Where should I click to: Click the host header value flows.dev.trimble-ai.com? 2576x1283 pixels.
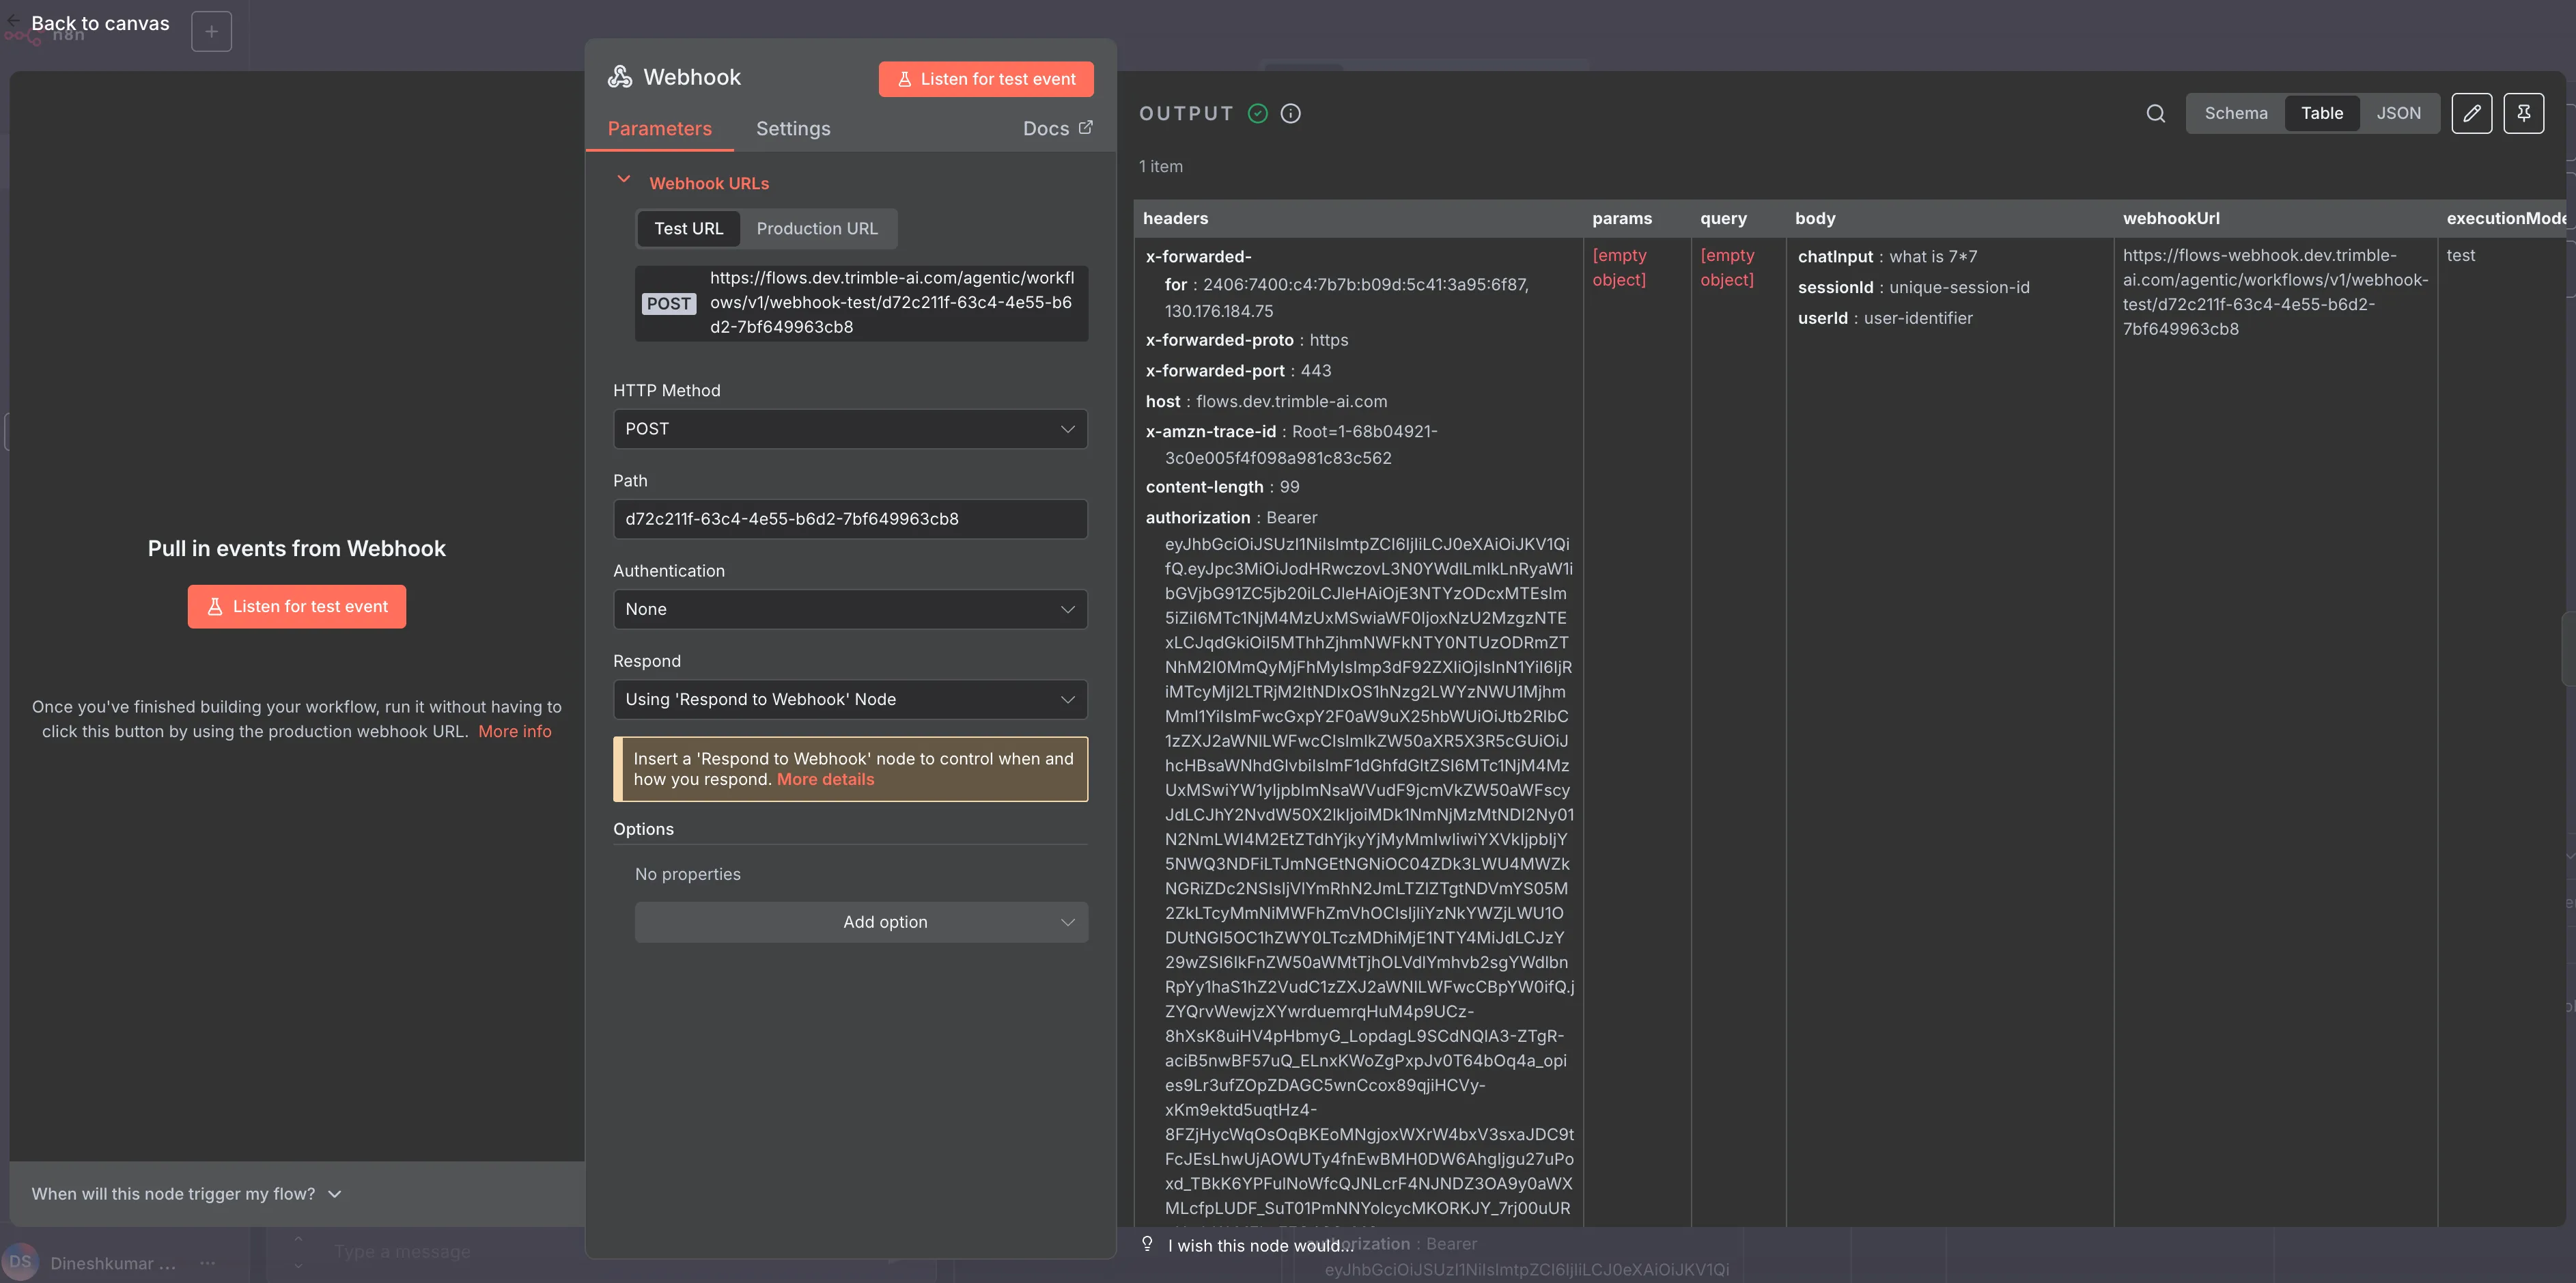pyautogui.click(x=1291, y=401)
